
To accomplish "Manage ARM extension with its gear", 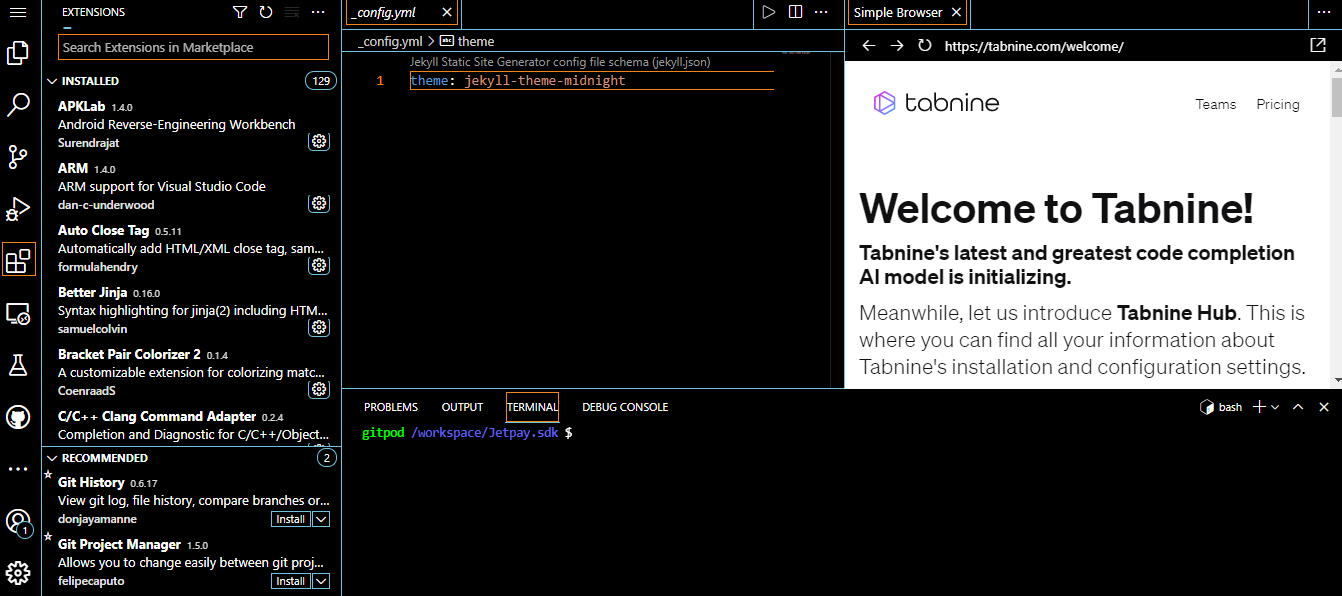I will [319, 203].
